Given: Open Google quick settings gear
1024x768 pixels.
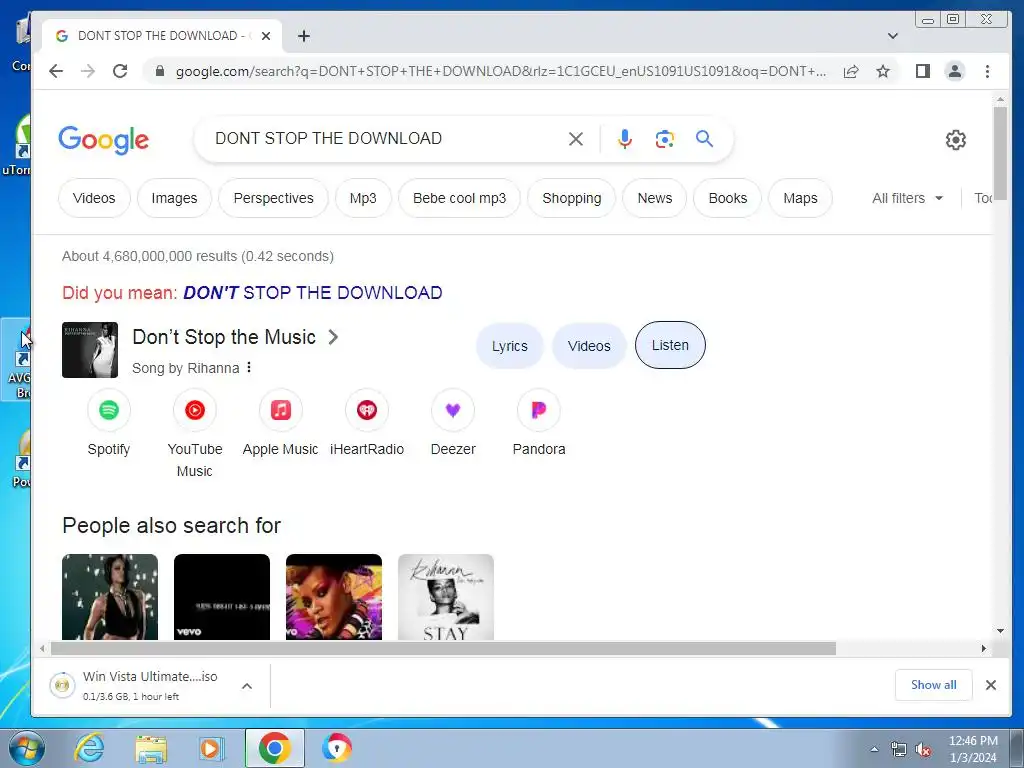Looking at the screenshot, I should [x=955, y=140].
